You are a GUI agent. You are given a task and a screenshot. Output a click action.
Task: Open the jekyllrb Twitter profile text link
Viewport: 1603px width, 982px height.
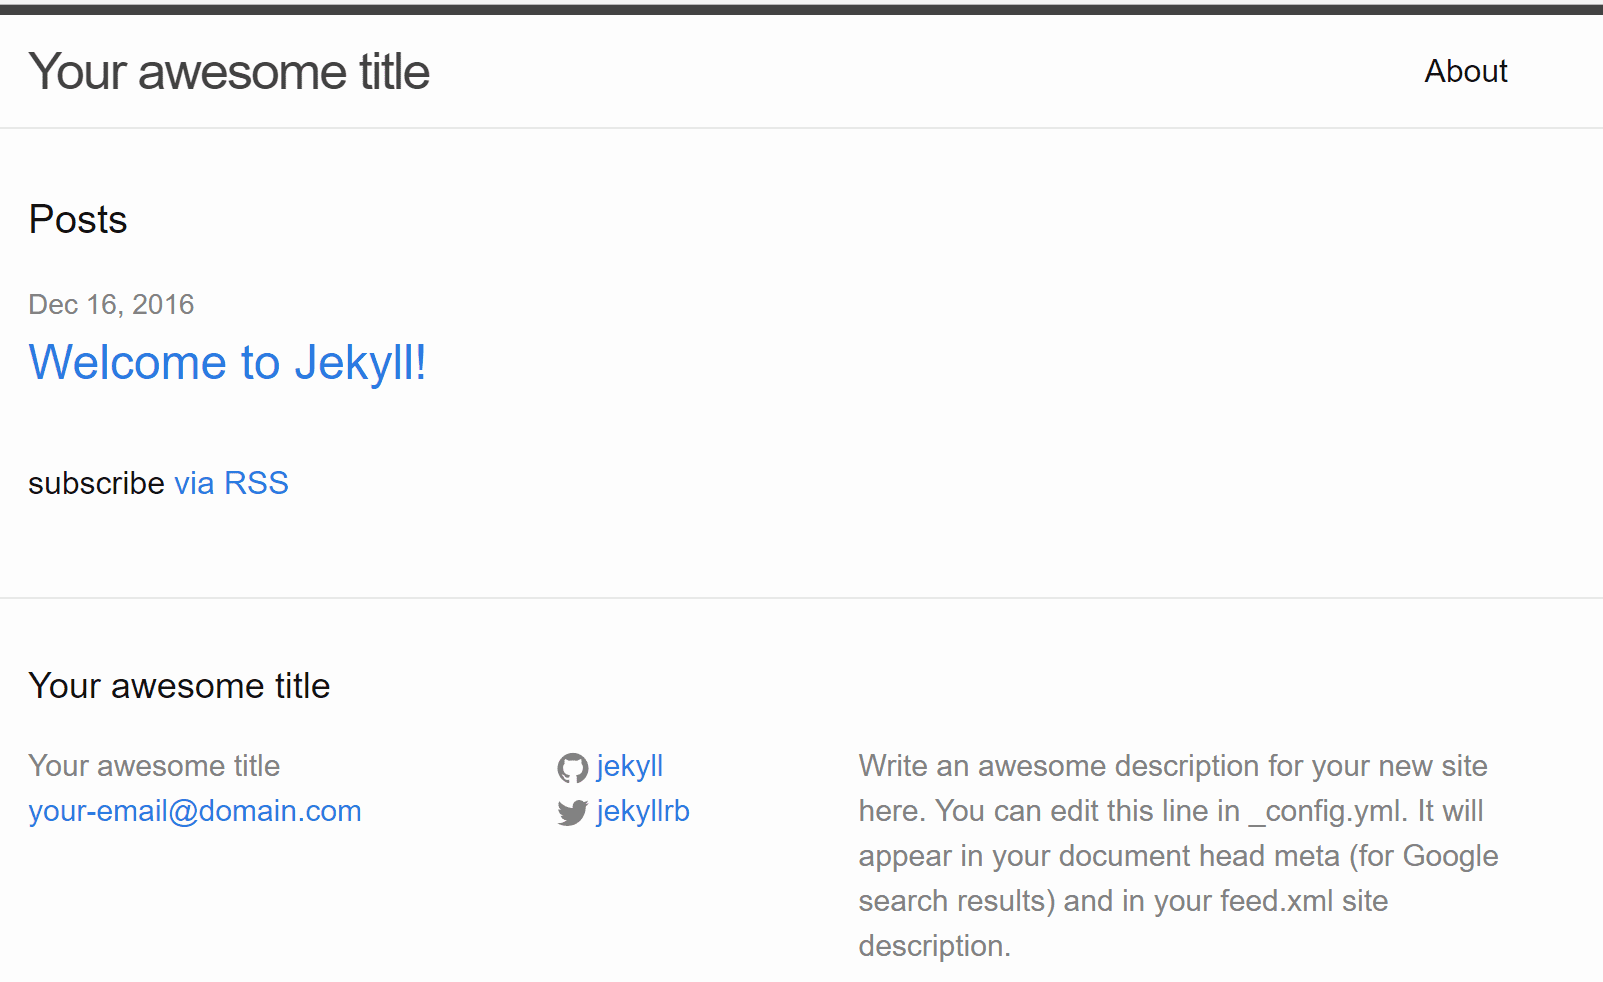[643, 811]
